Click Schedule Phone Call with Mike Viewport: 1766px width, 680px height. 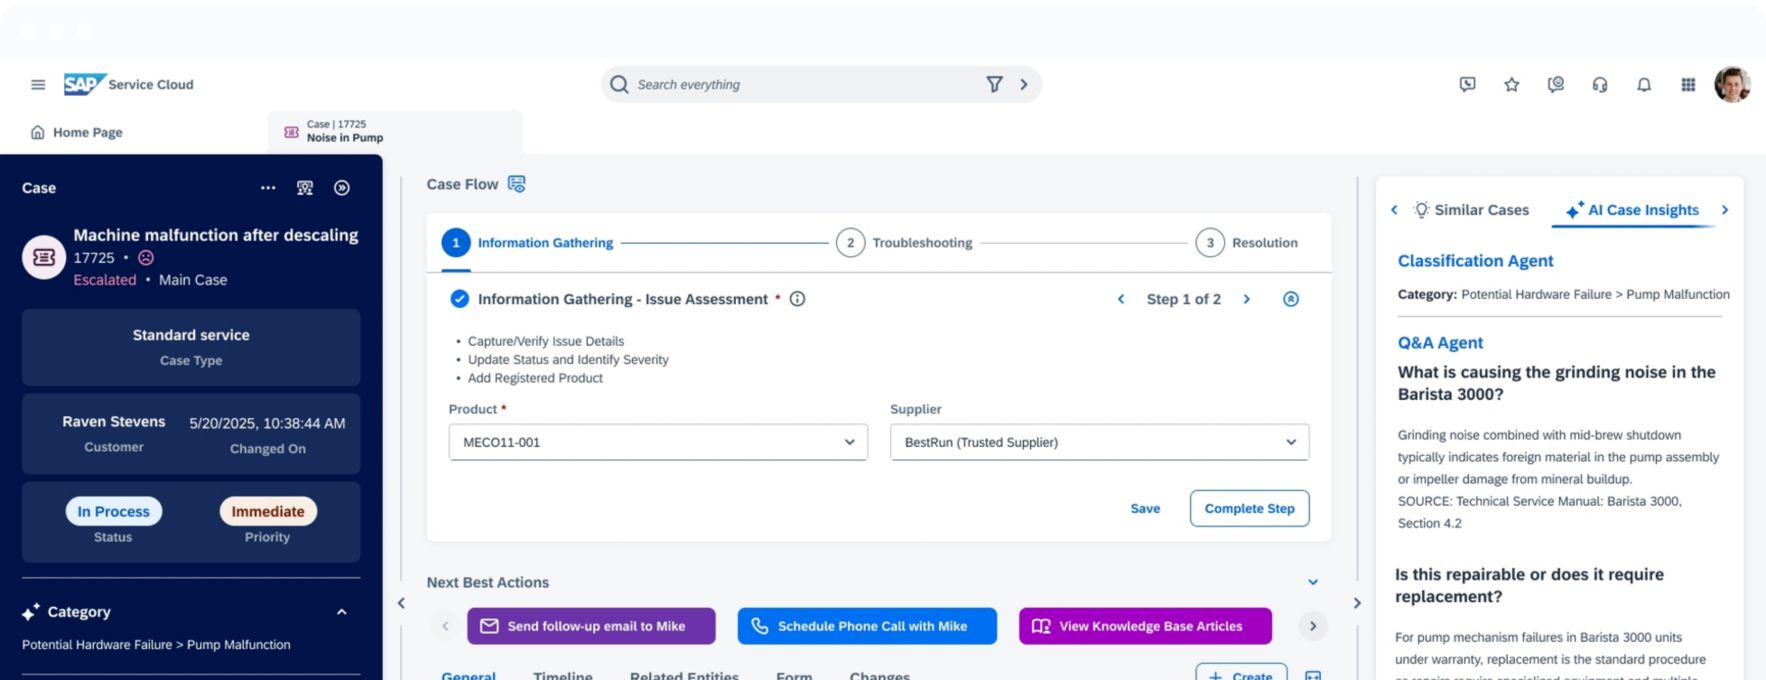[867, 626]
